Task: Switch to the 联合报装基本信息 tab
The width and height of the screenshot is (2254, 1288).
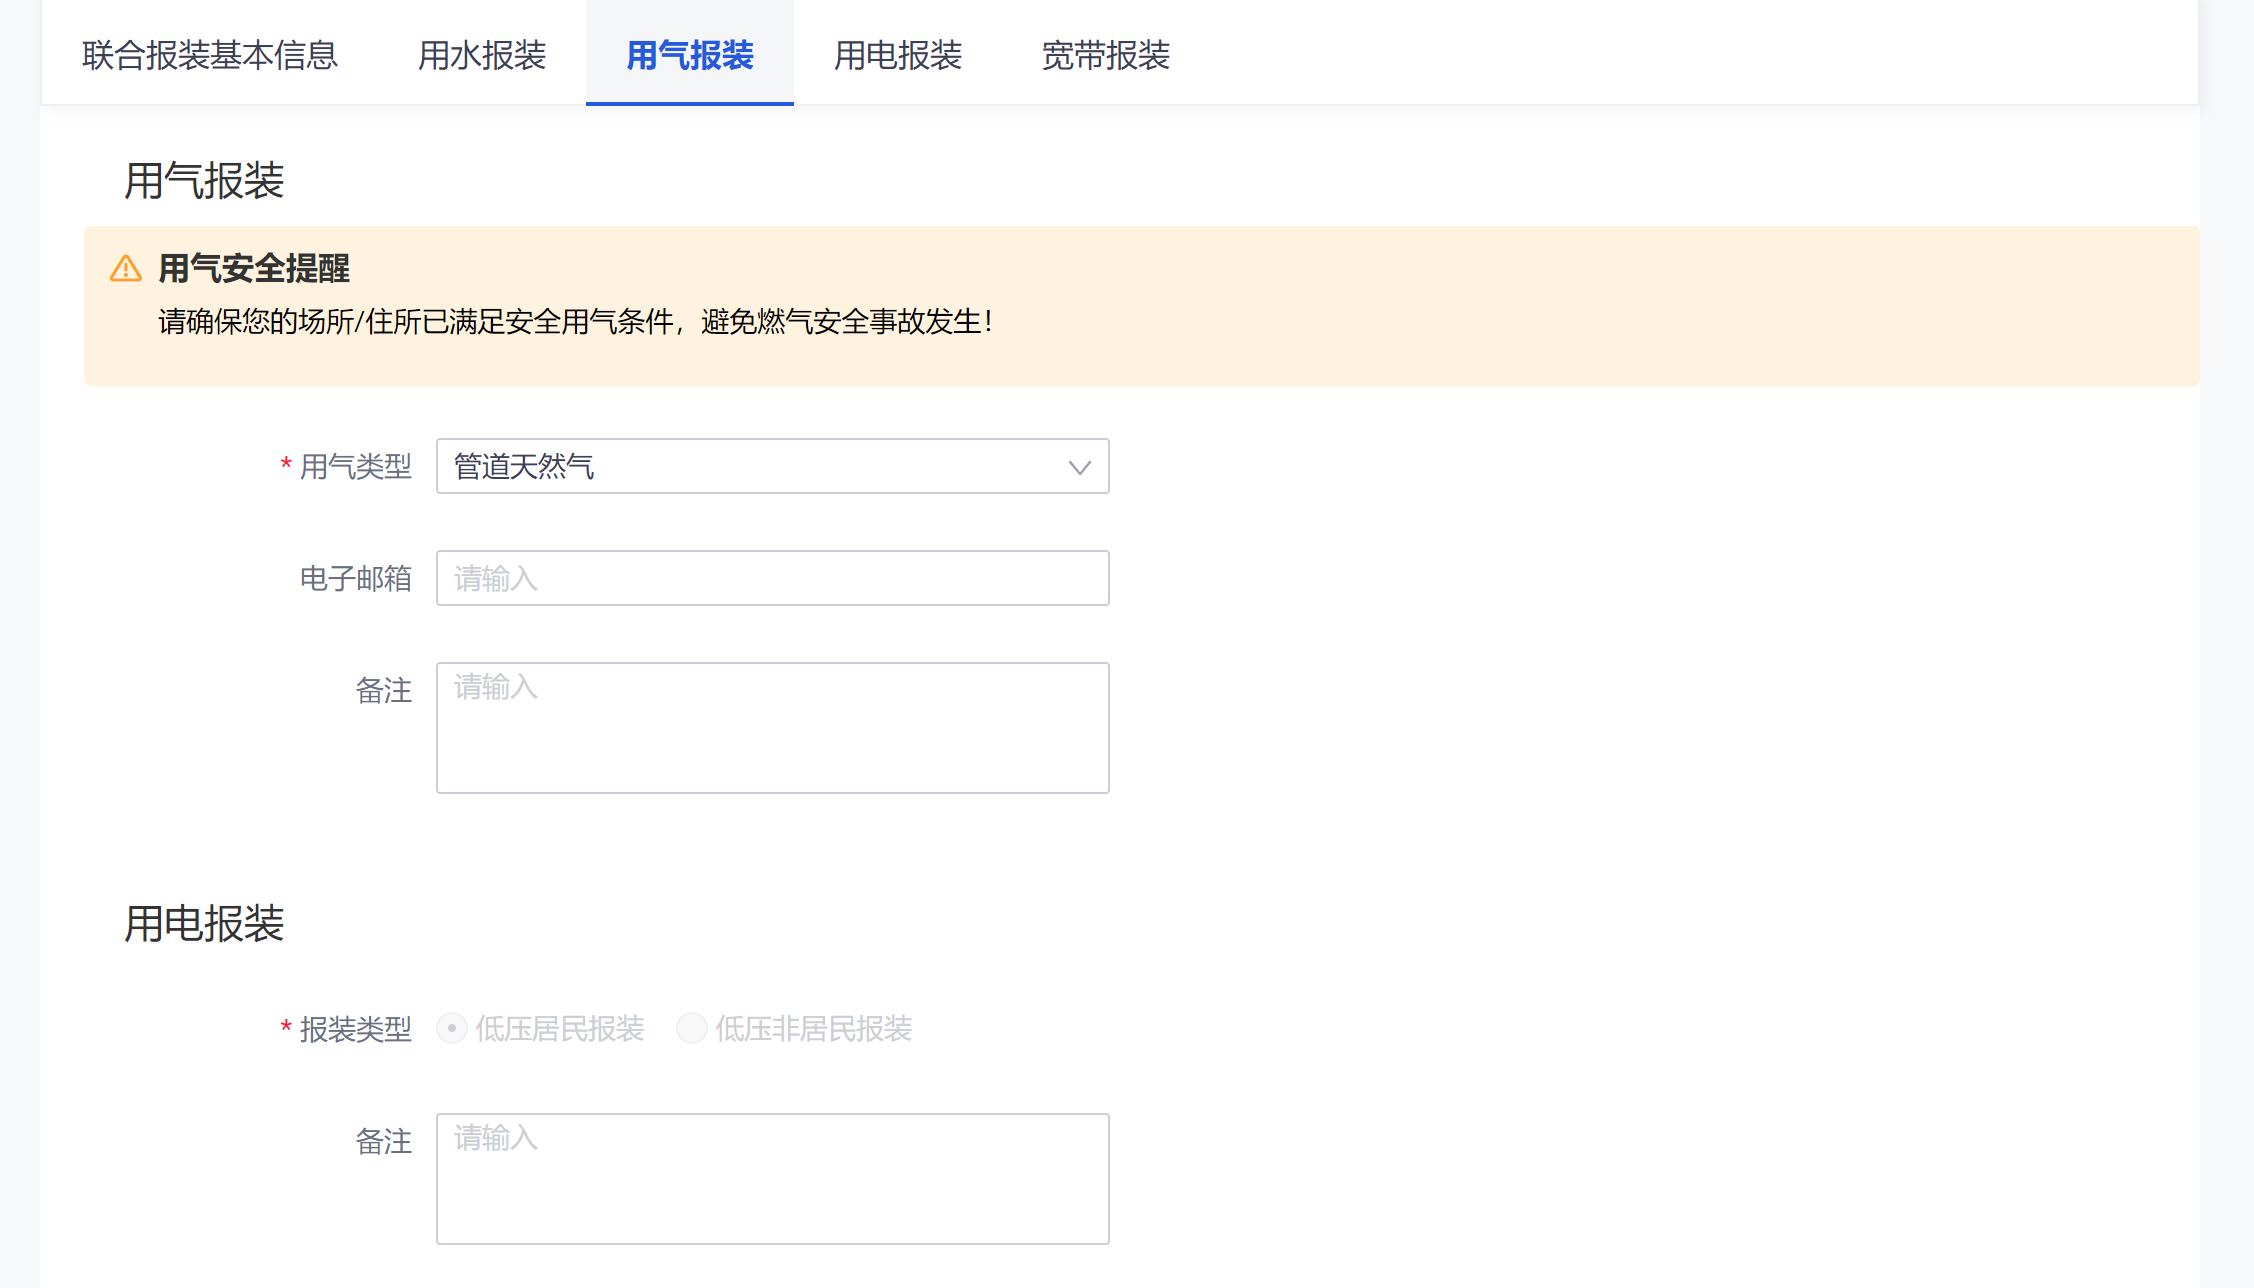Action: click(210, 55)
